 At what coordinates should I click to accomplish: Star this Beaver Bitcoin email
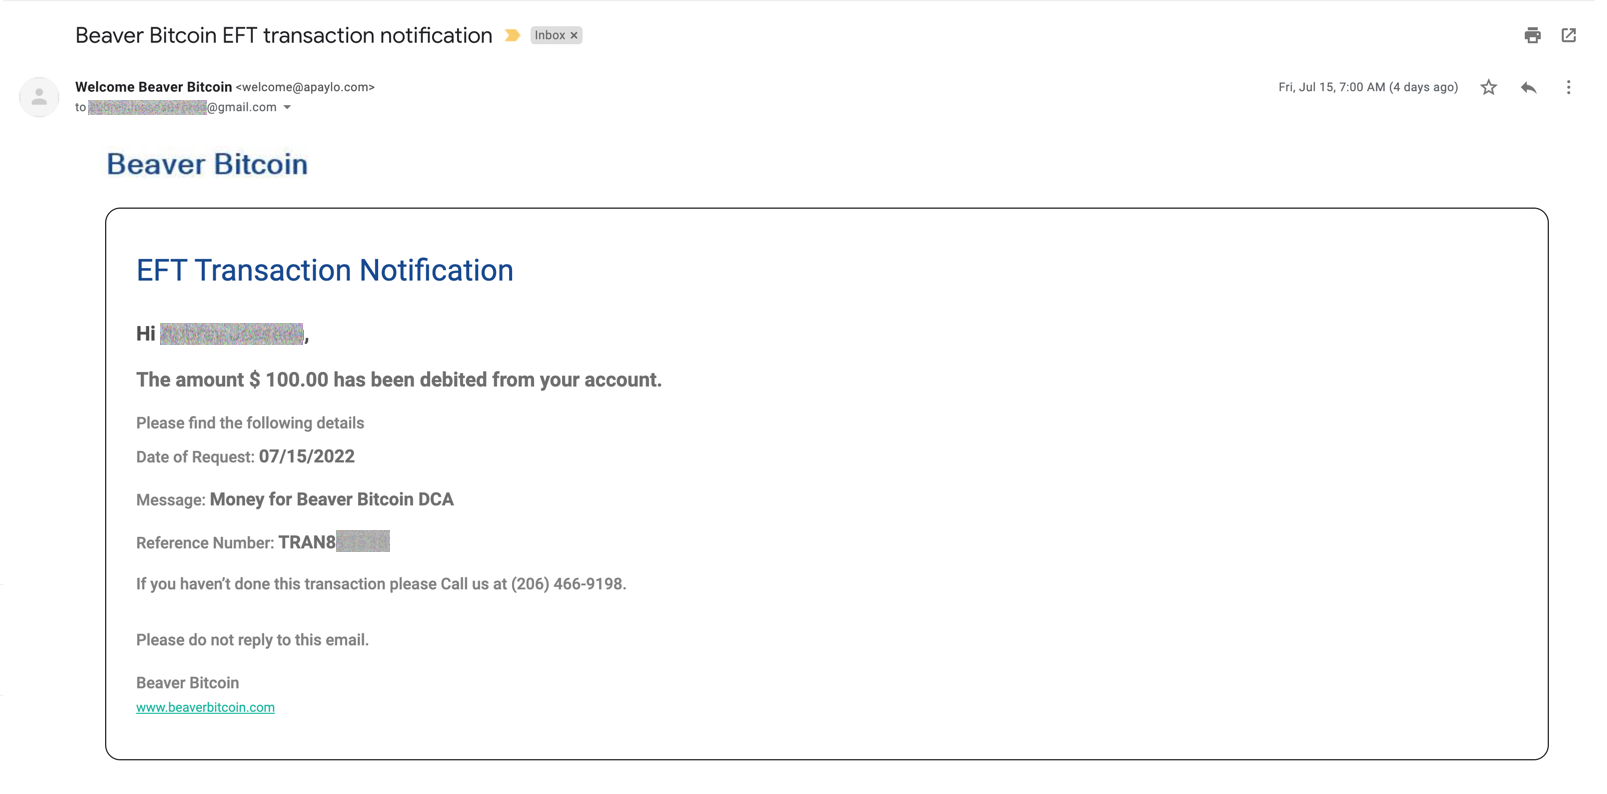click(1489, 87)
